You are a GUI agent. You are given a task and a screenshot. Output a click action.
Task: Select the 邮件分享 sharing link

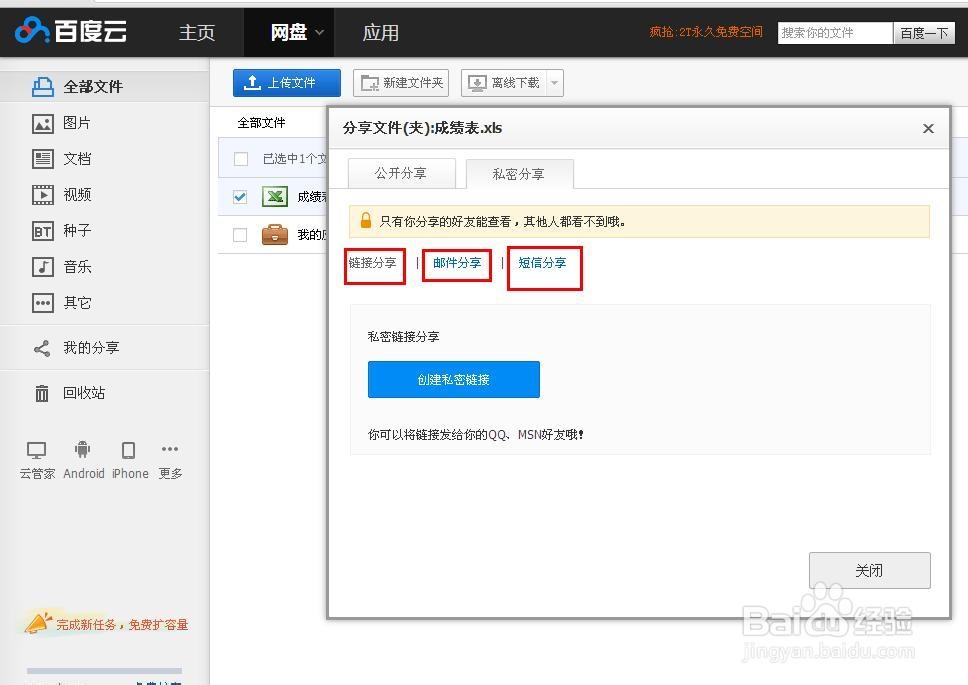[x=456, y=264]
